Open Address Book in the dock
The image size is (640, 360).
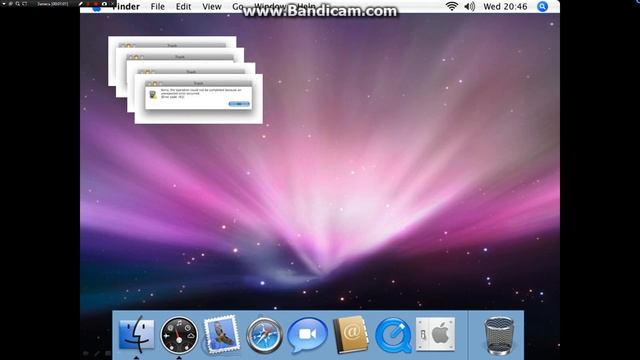351,335
